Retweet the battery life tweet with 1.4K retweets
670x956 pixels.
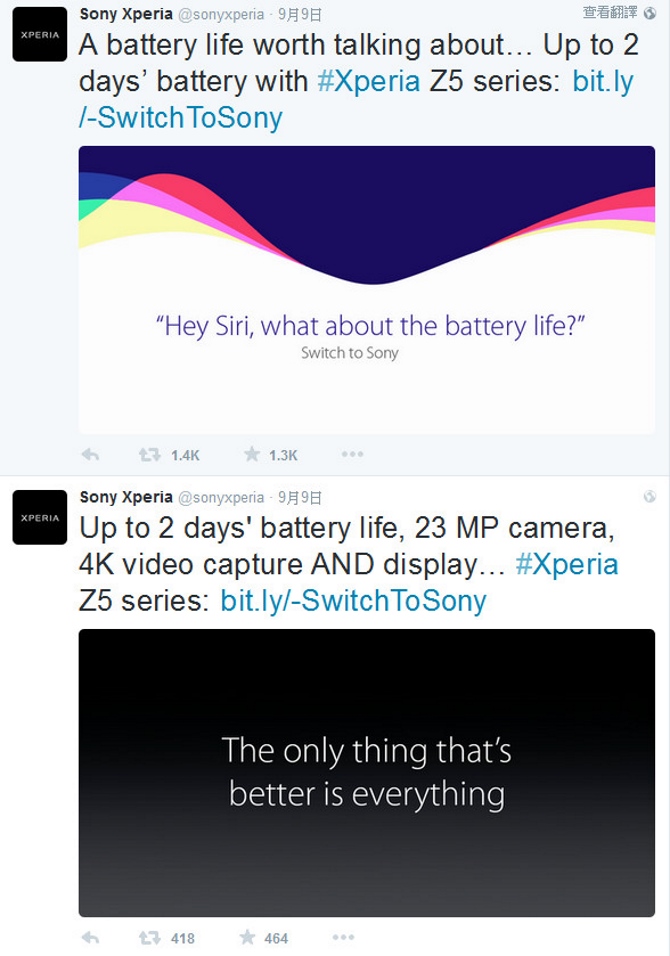coord(150,455)
